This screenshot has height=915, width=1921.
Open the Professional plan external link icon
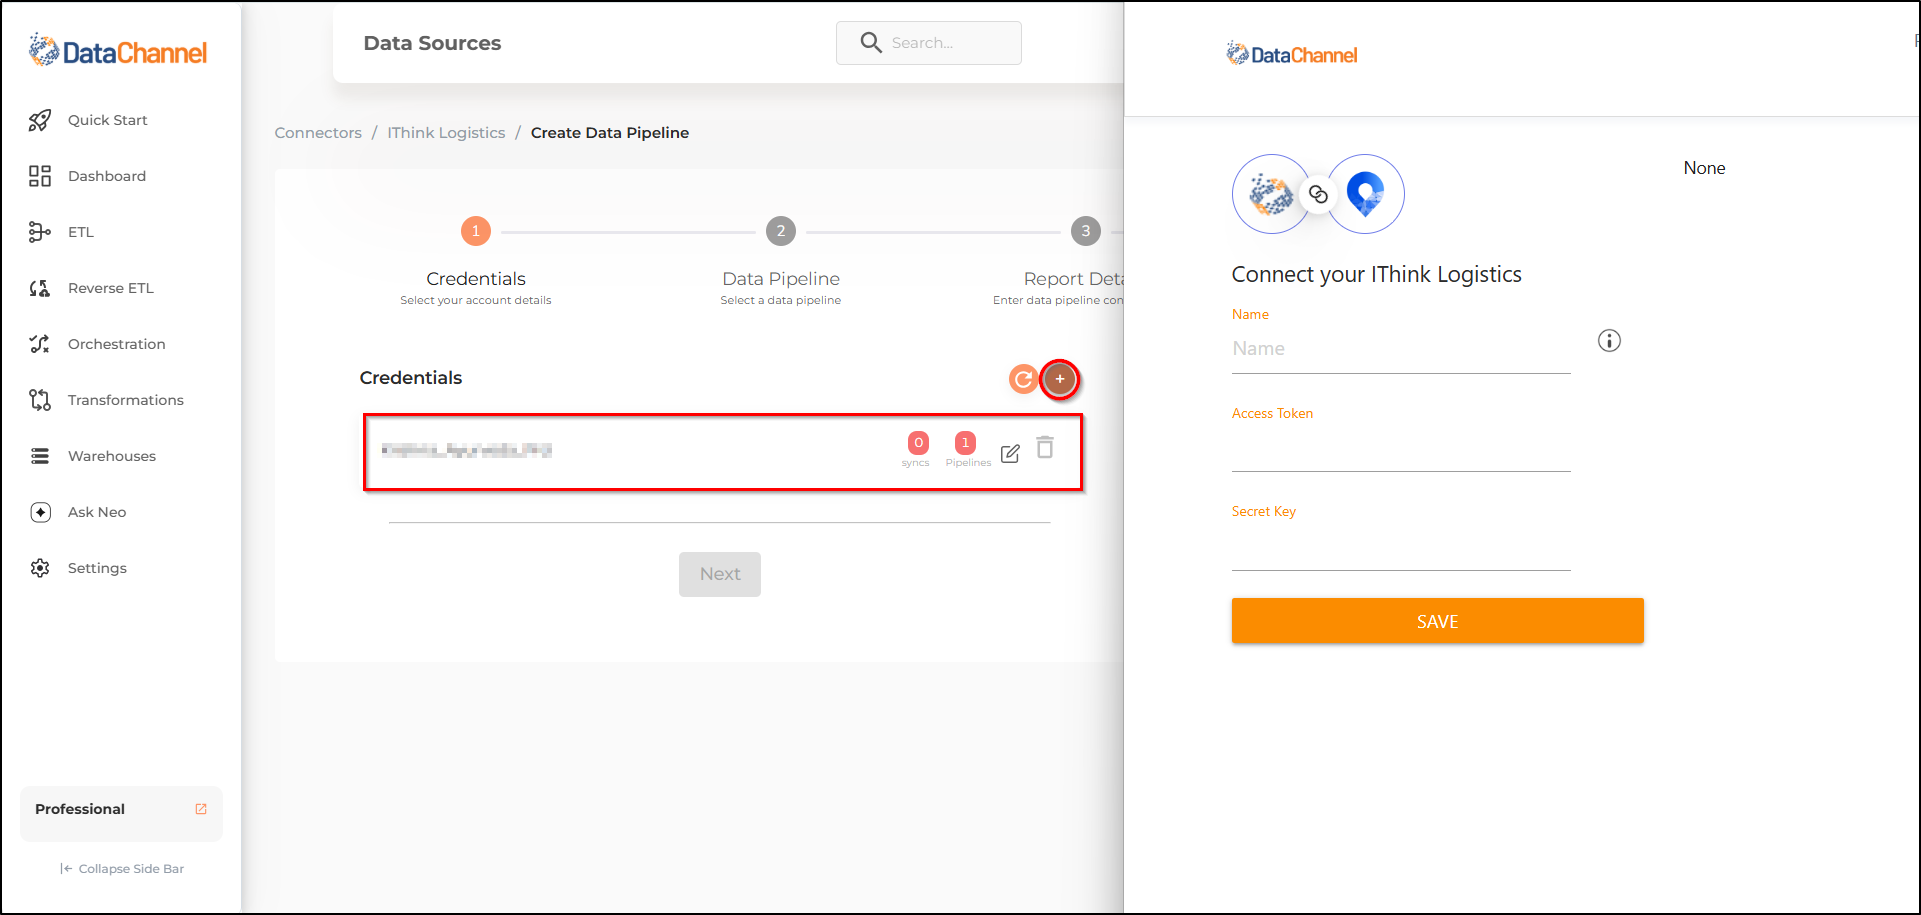coord(201,809)
